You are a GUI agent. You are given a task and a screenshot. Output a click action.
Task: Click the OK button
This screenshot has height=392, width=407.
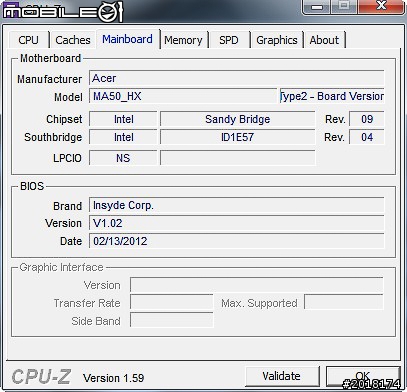363,376
